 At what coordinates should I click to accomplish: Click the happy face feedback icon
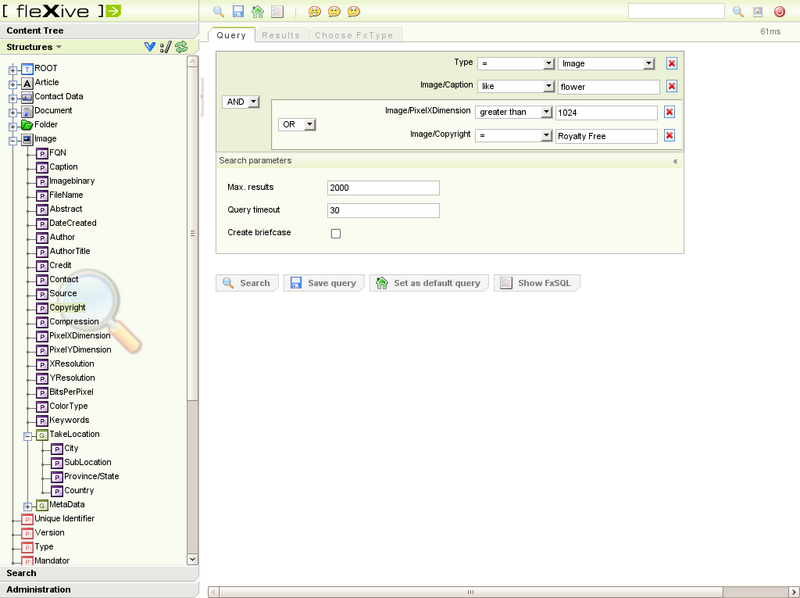pyautogui.click(x=314, y=10)
